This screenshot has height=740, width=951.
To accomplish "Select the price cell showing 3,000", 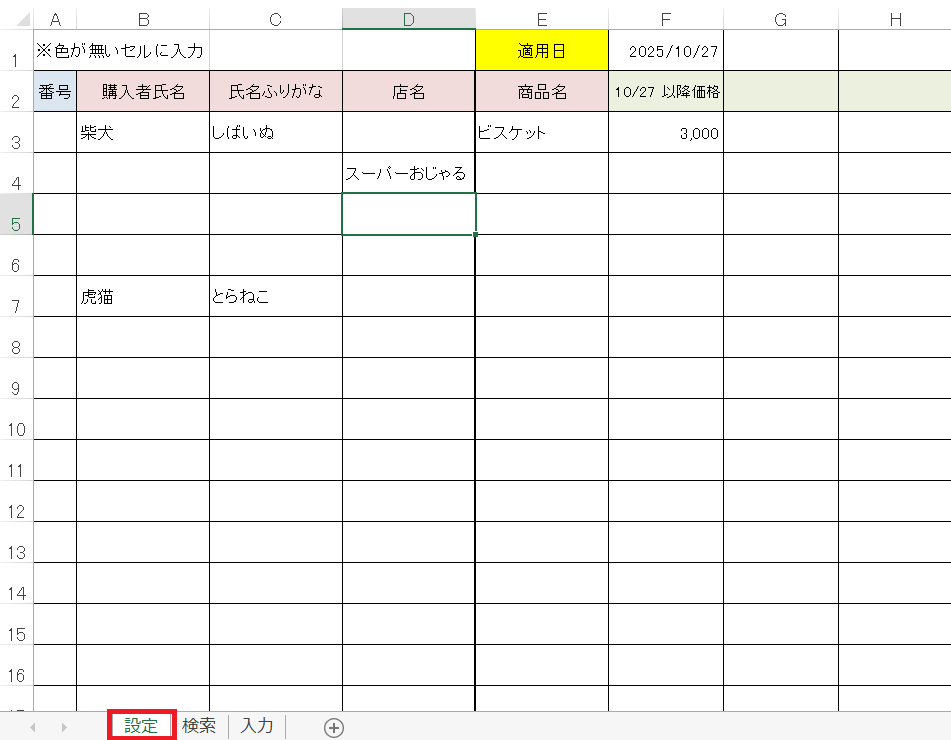I will click(665, 132).
